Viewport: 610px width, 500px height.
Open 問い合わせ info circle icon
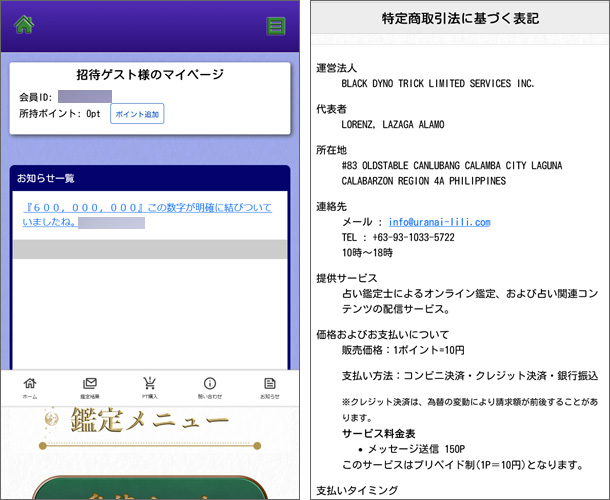(210, 387)
